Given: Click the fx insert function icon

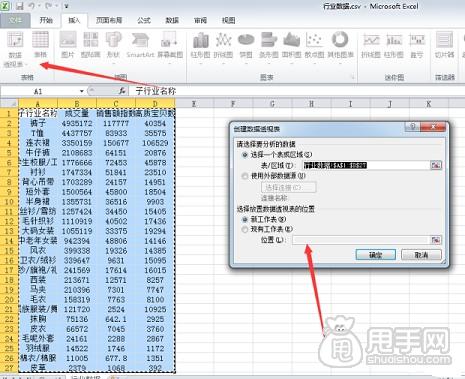Looking at the screenshot, I should pyautogui.click(x=122, y=91).
